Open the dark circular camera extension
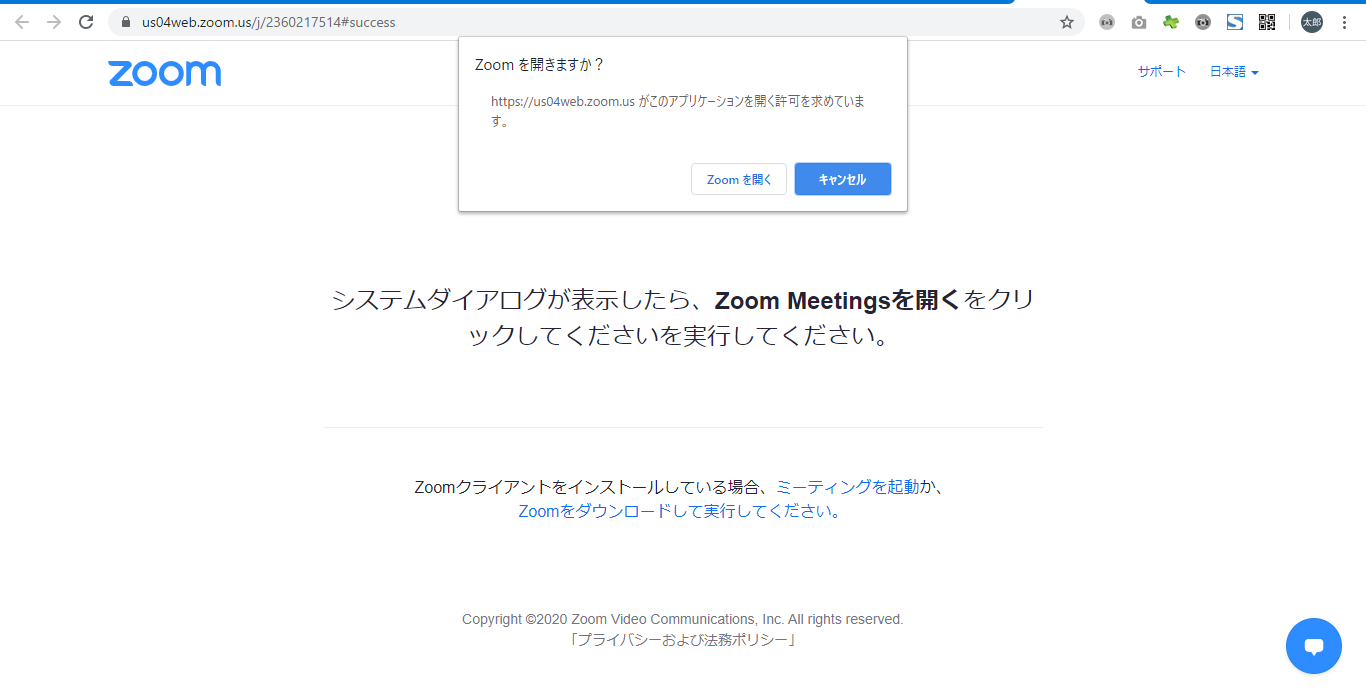 coord(1203,22)
